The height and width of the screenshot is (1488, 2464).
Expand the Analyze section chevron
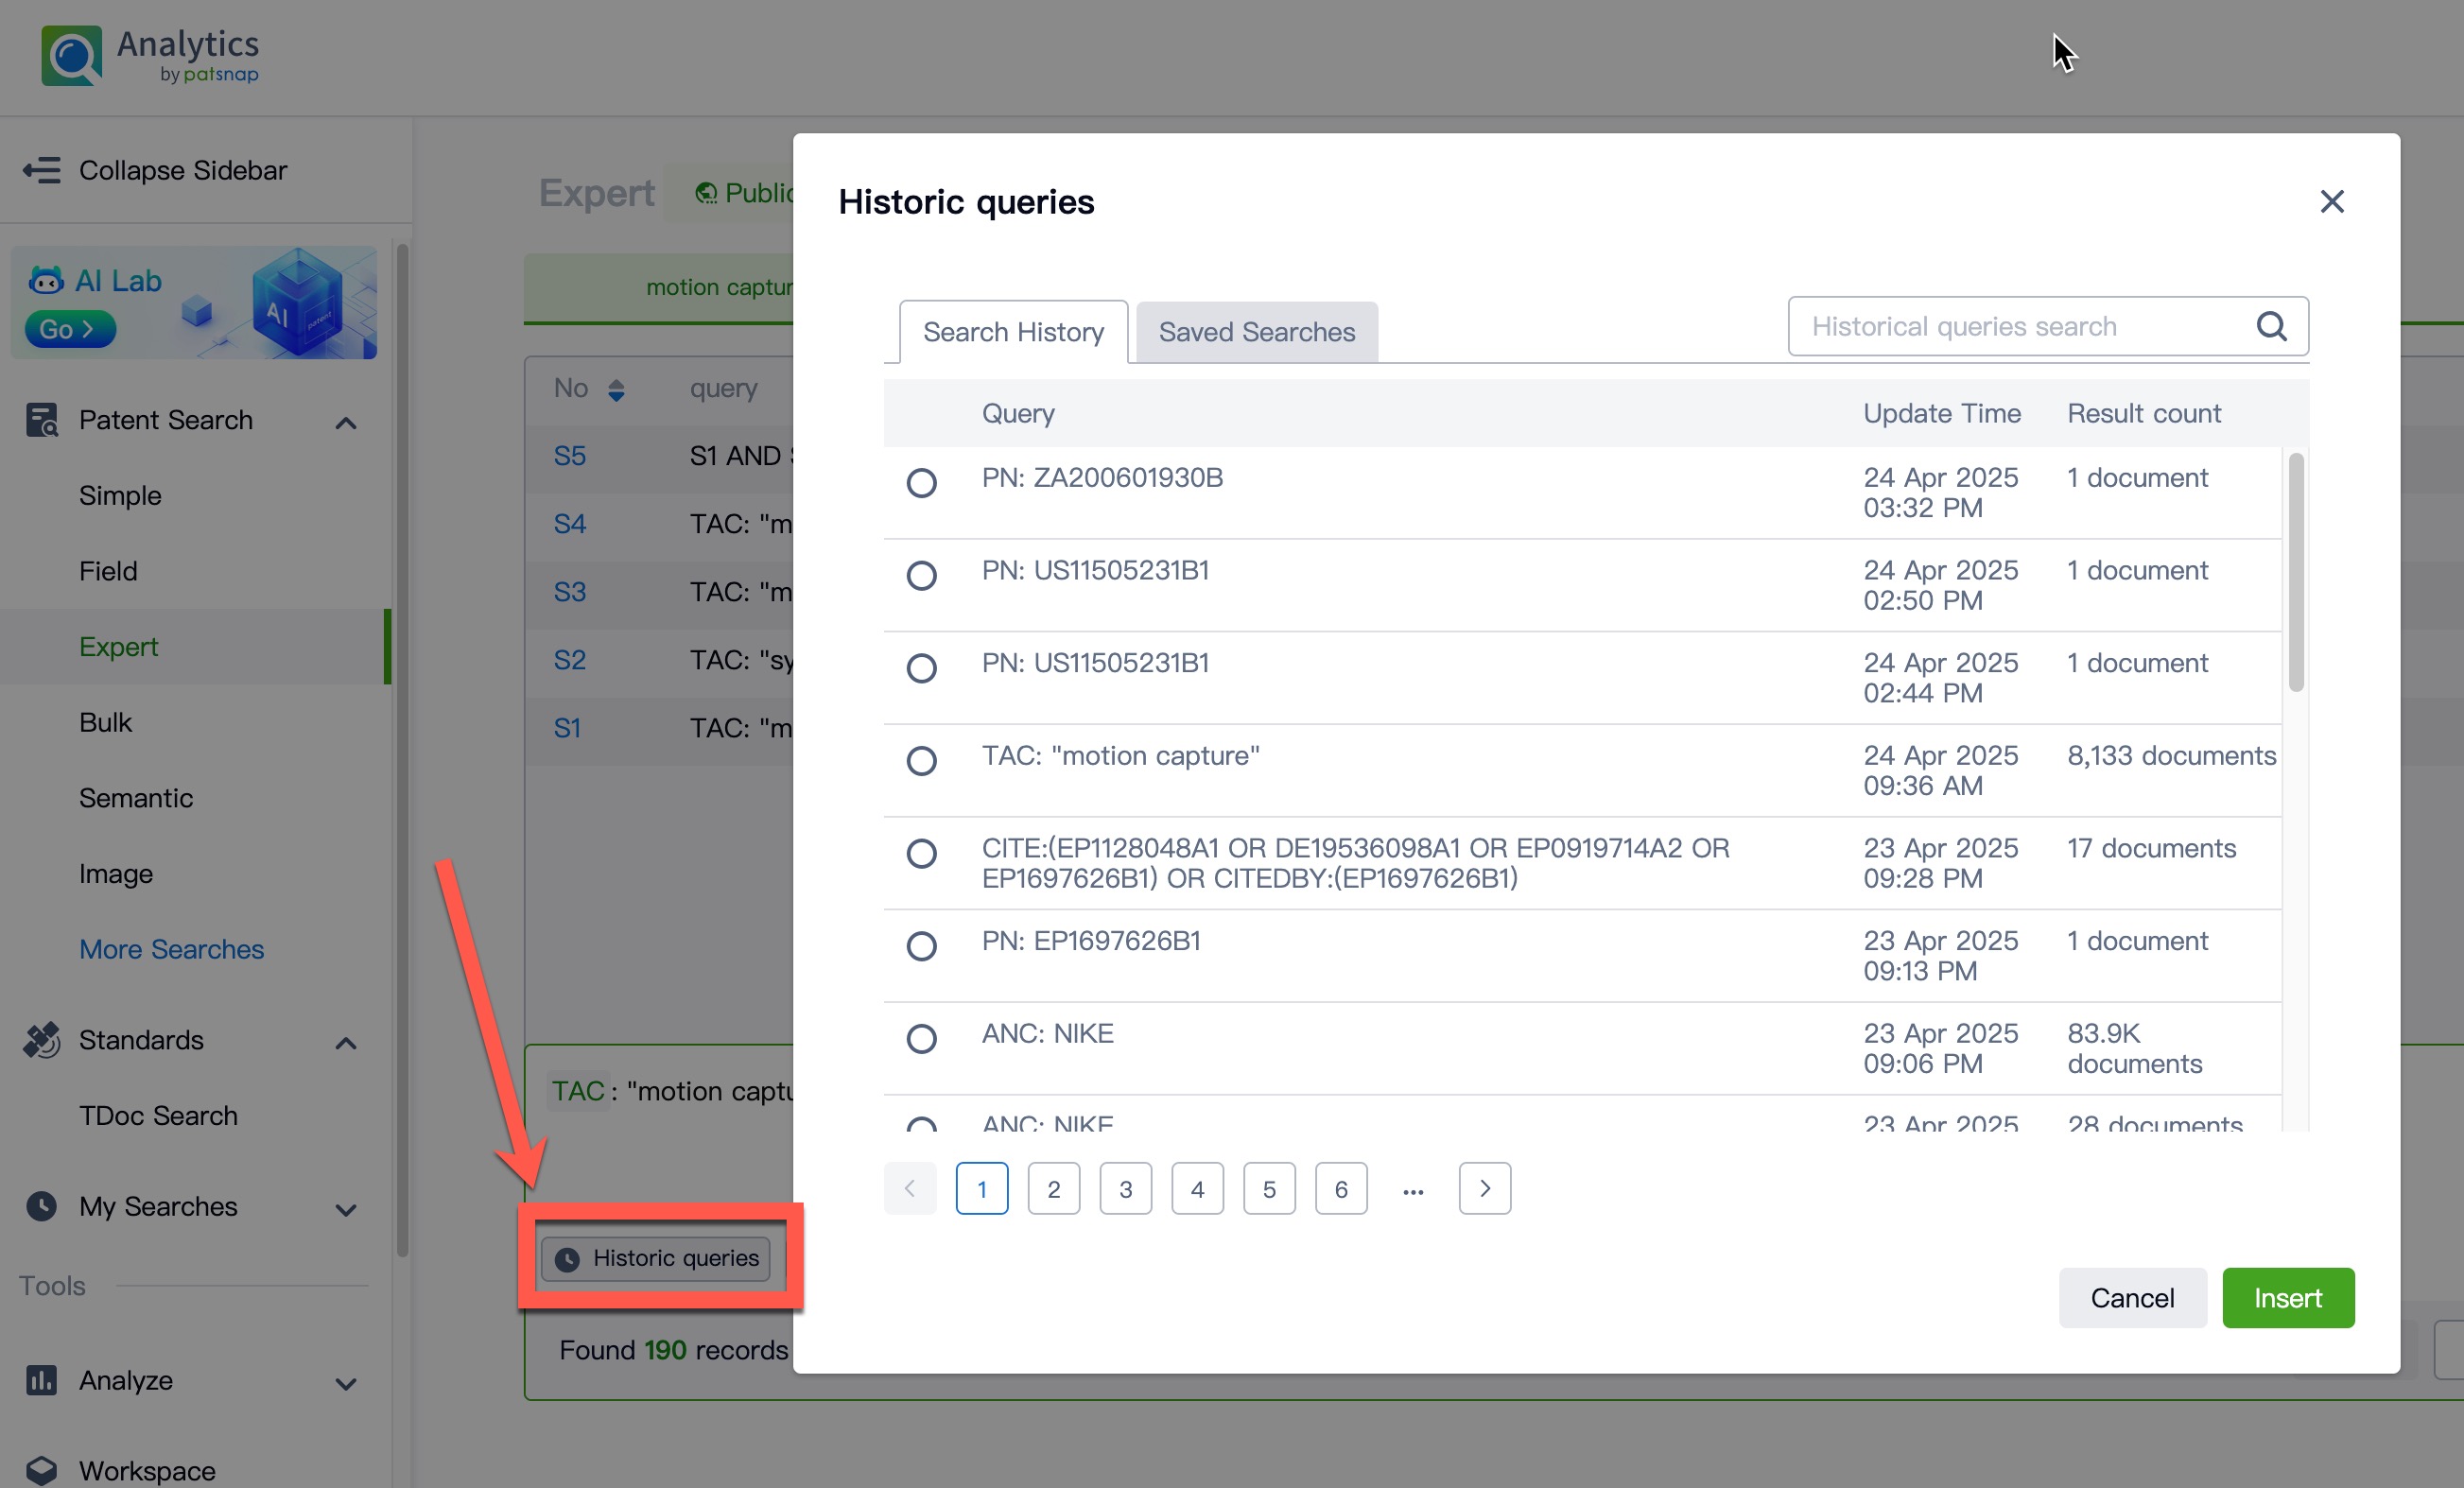346,1384
